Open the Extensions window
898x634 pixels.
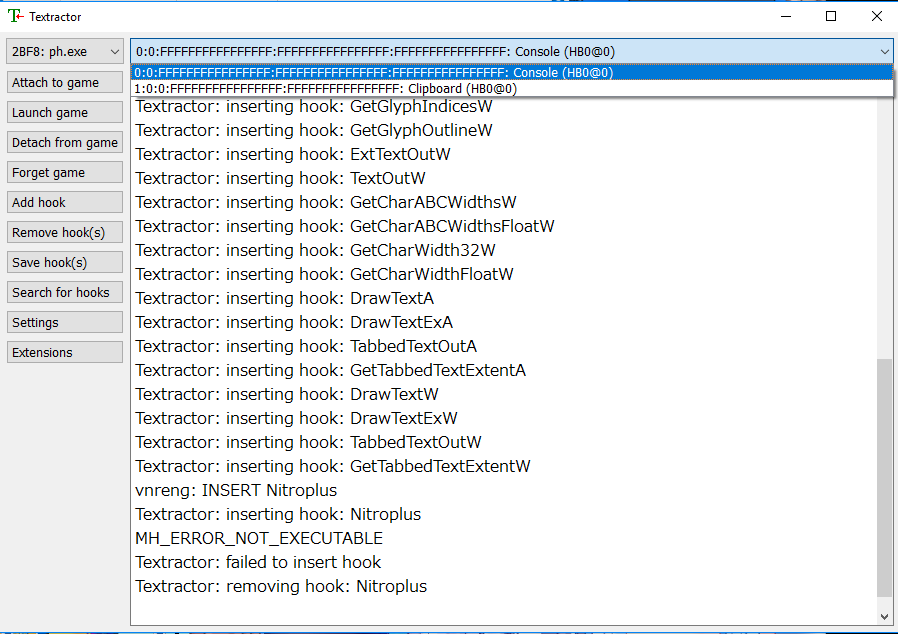pyautogui.click(x=64, y=352)
